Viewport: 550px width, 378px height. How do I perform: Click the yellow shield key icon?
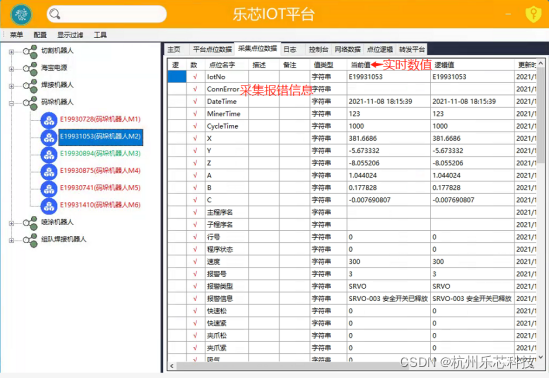533,14
